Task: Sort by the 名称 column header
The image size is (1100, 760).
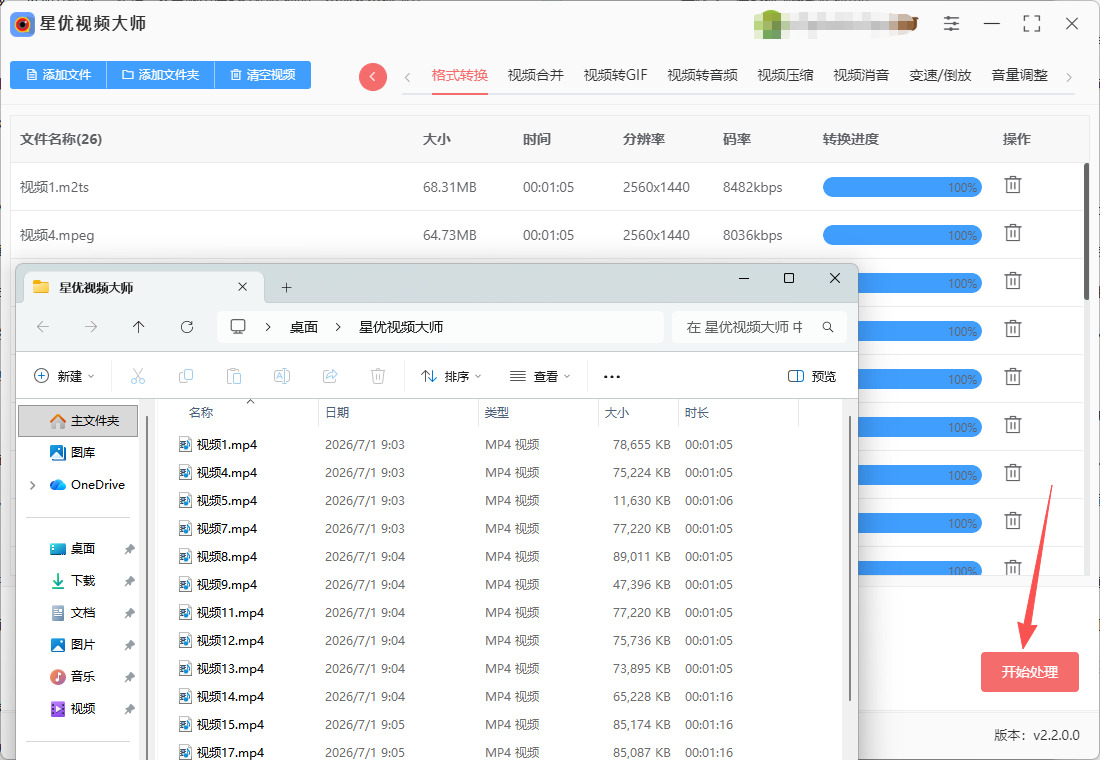Action: point(201,413)
